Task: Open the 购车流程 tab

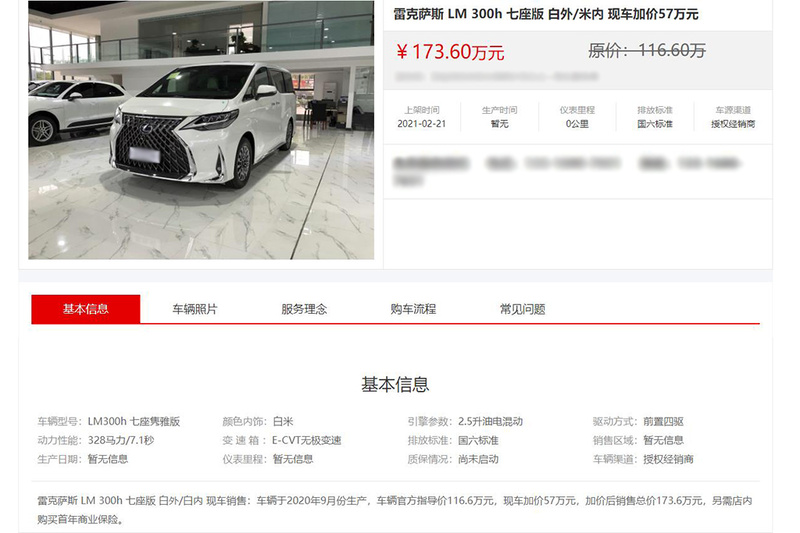Action: tap(413, 309)
